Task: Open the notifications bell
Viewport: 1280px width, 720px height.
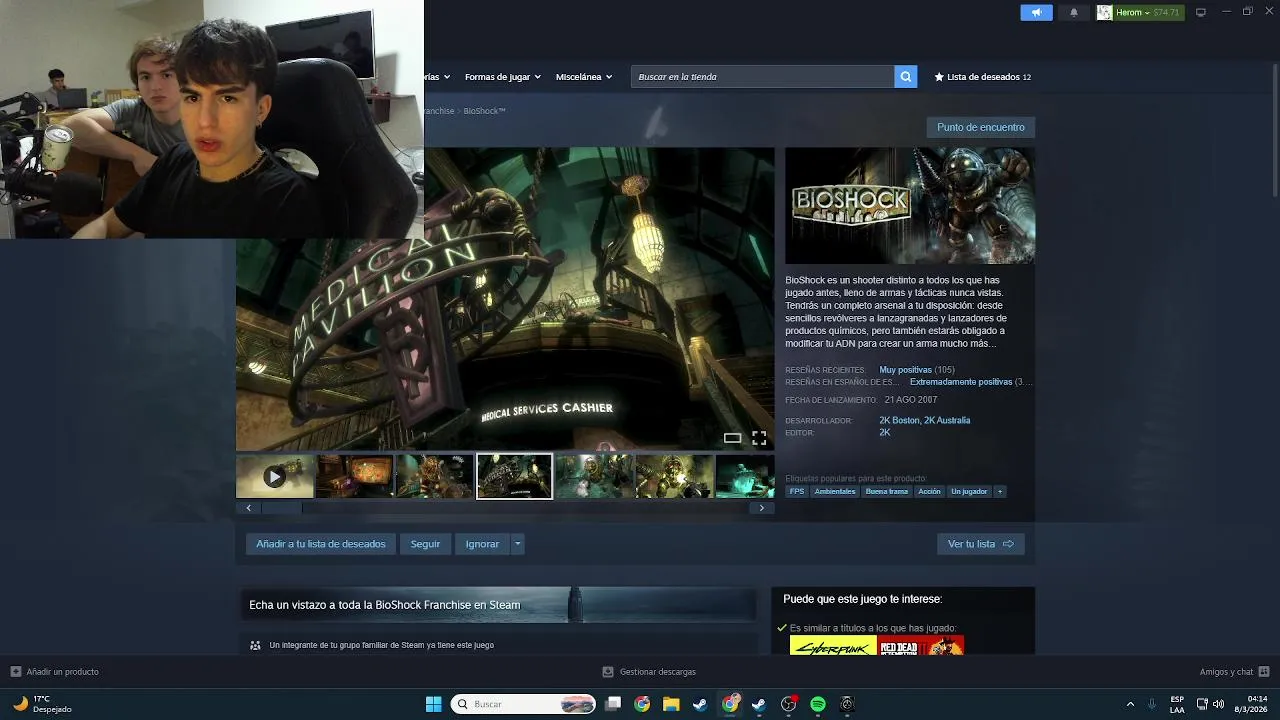Action: pyautogui.click(x=1074, y=12)
